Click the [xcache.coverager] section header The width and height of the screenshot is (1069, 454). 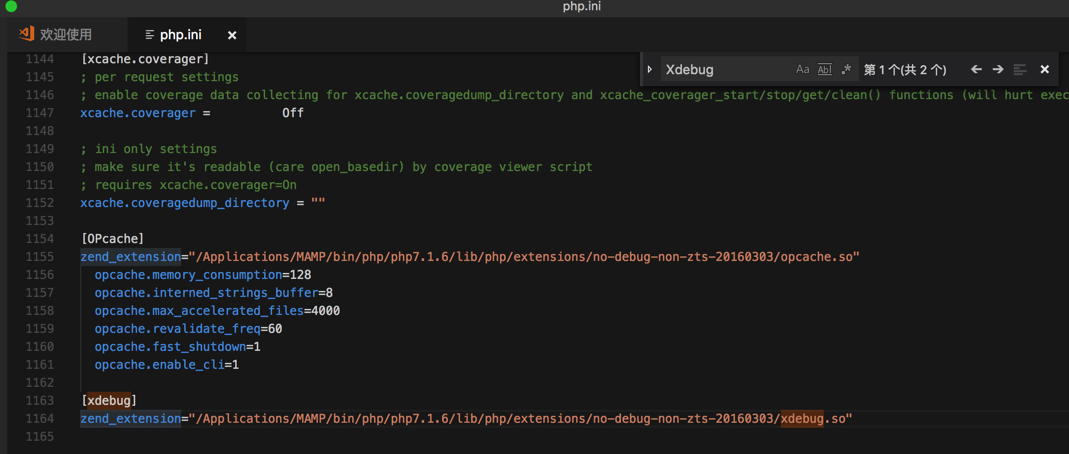[145, 59]
